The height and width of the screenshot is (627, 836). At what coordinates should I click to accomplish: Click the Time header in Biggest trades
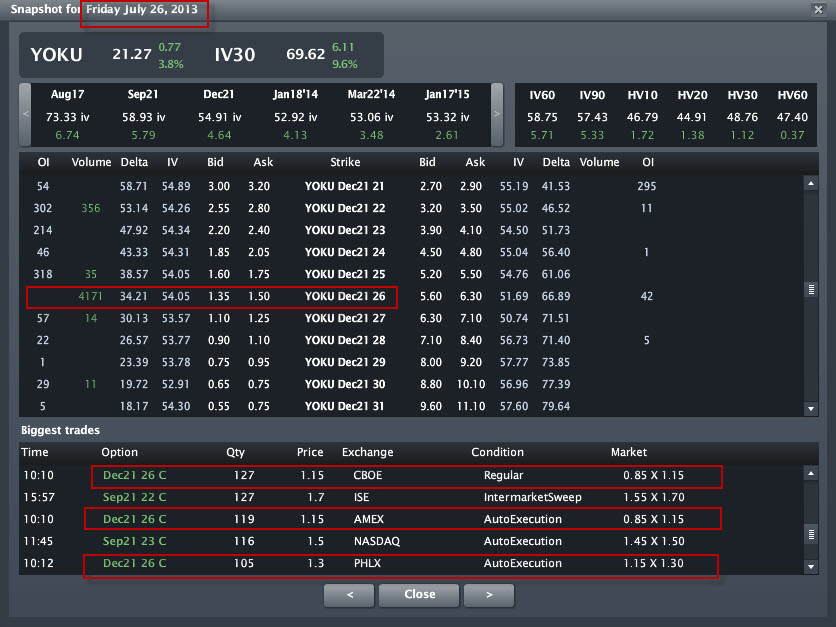(x=35, y=452)
